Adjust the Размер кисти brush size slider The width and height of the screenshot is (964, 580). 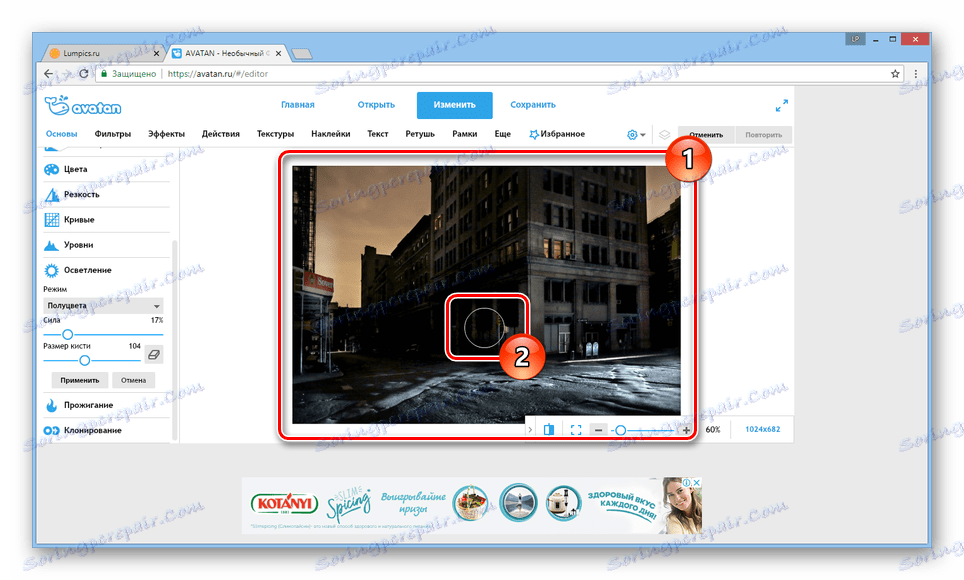click(x=92, y=360)
